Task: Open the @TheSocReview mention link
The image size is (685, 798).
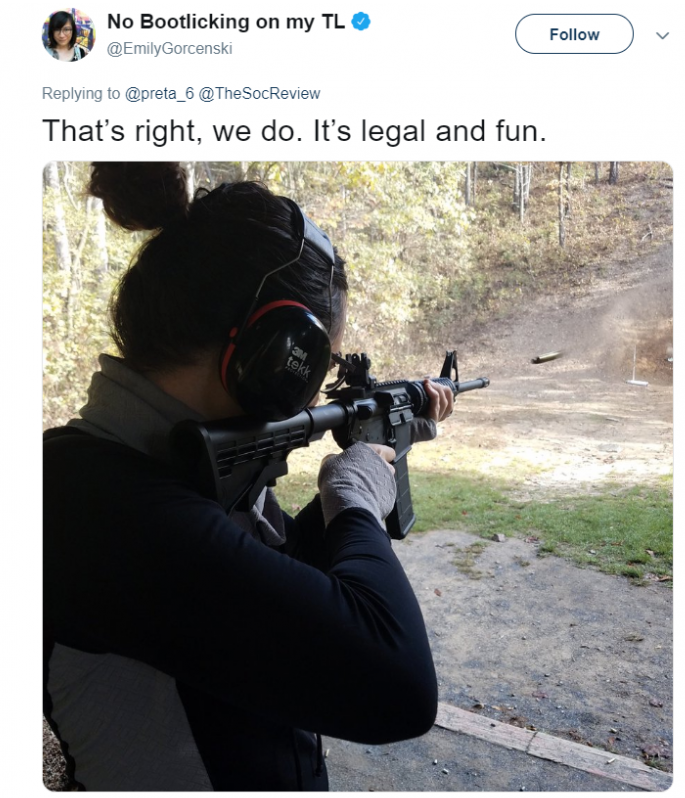Action: [x=259, y=94]
